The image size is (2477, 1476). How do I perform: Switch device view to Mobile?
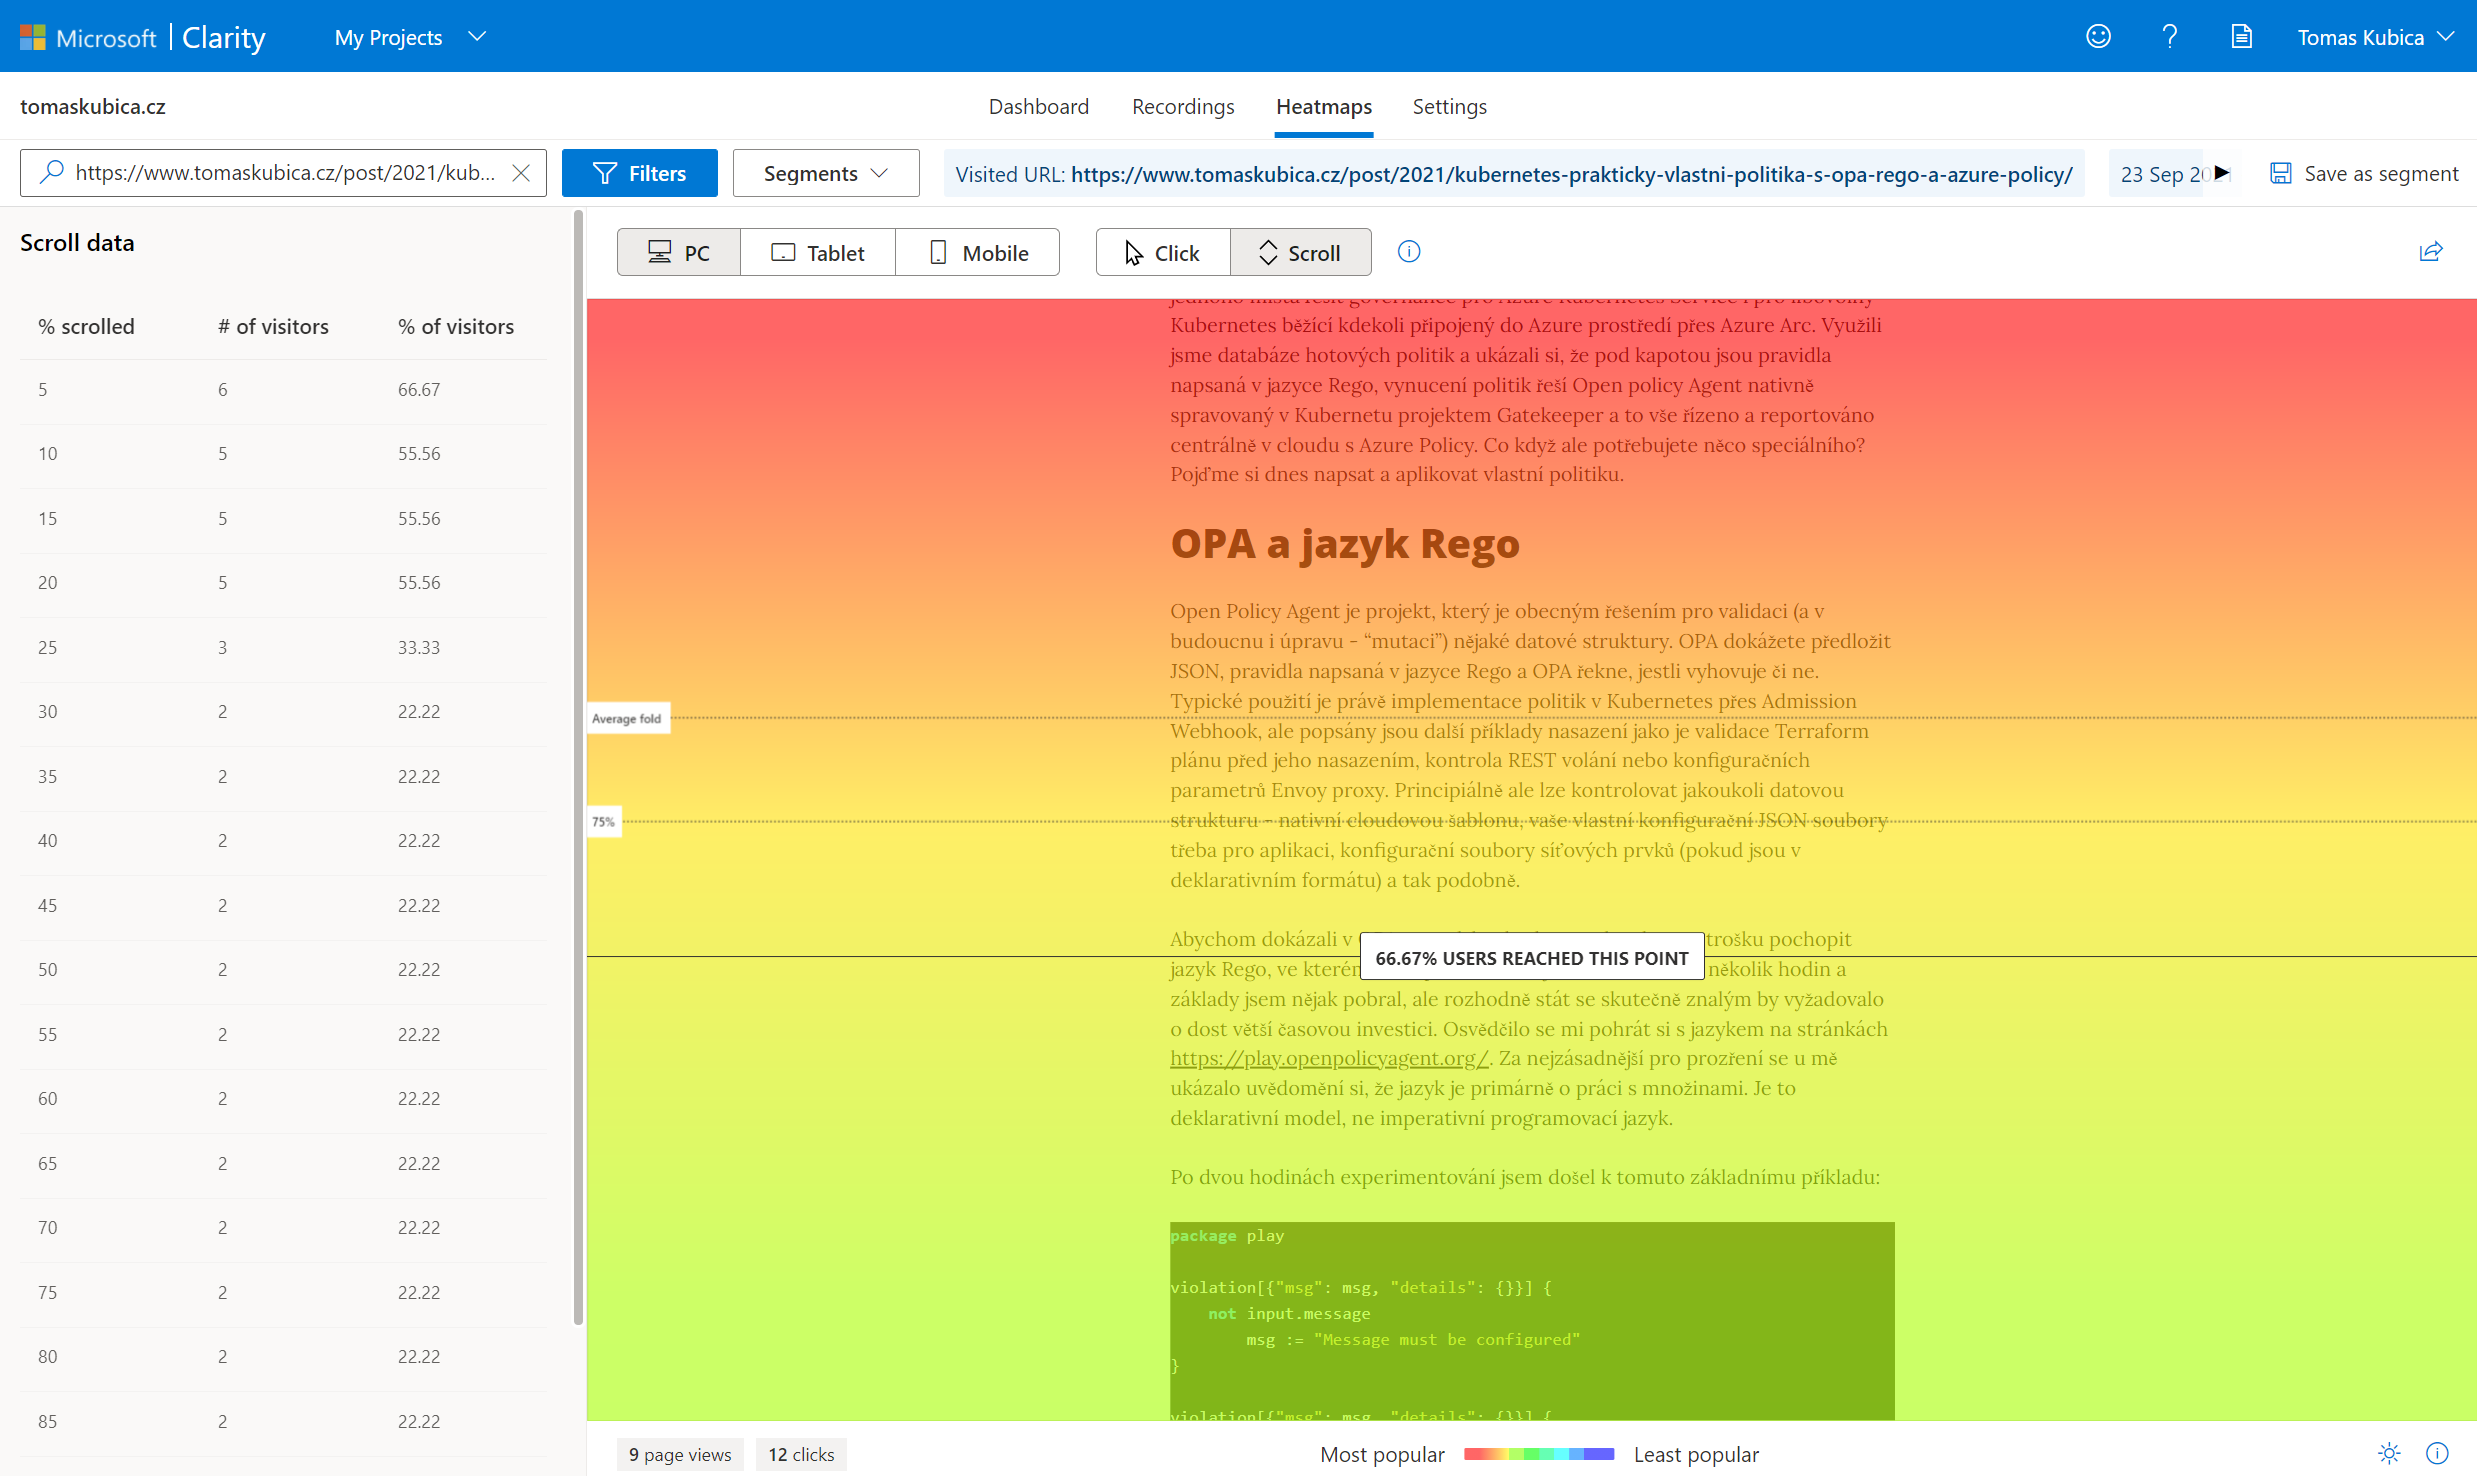tap(977, 253)
